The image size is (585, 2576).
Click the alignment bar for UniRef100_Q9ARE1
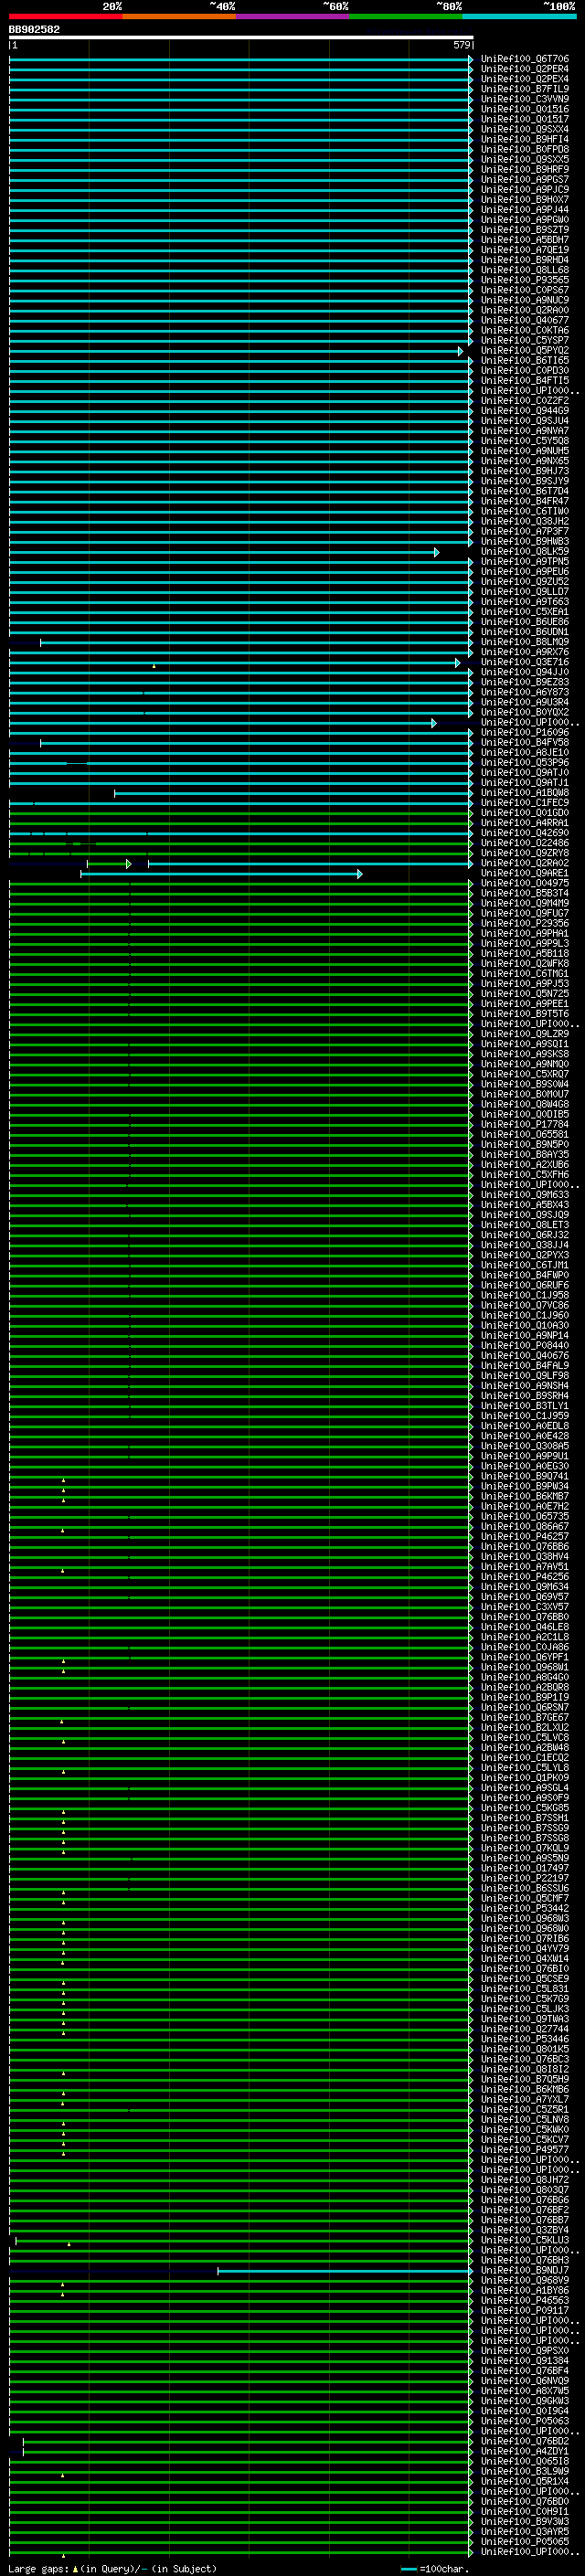(221, 874)
